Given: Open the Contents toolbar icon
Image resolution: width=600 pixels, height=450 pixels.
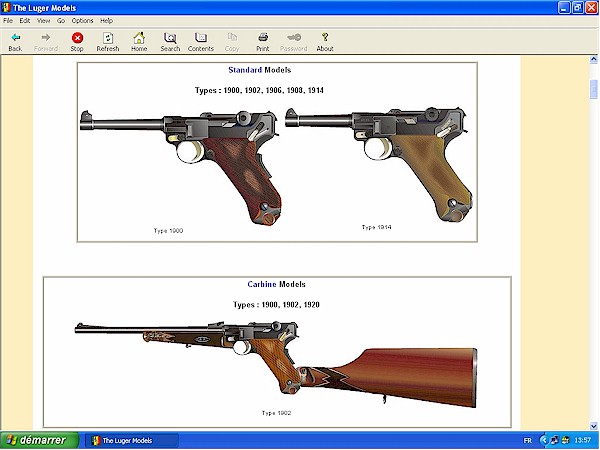Looking at the screenshot, I should coord(201,38).
